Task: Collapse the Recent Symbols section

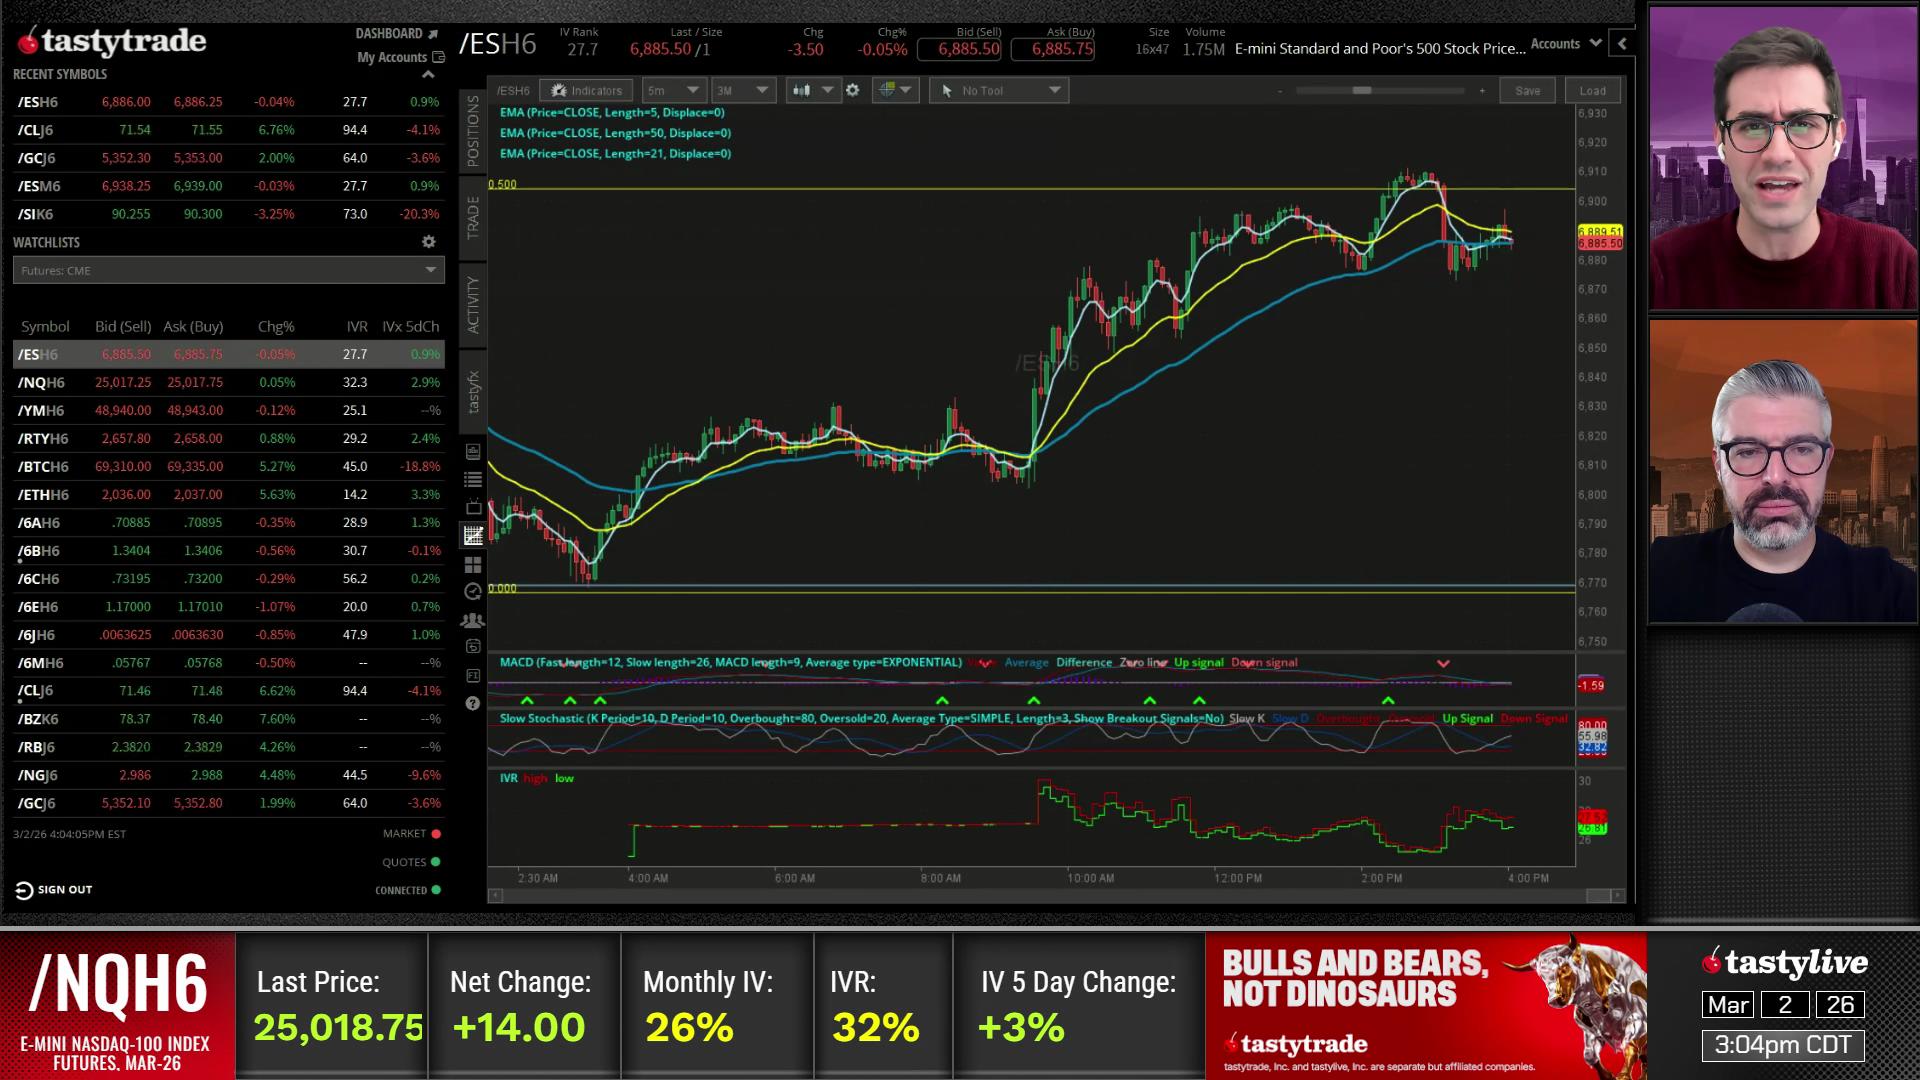Action: (x=428, y=74)
